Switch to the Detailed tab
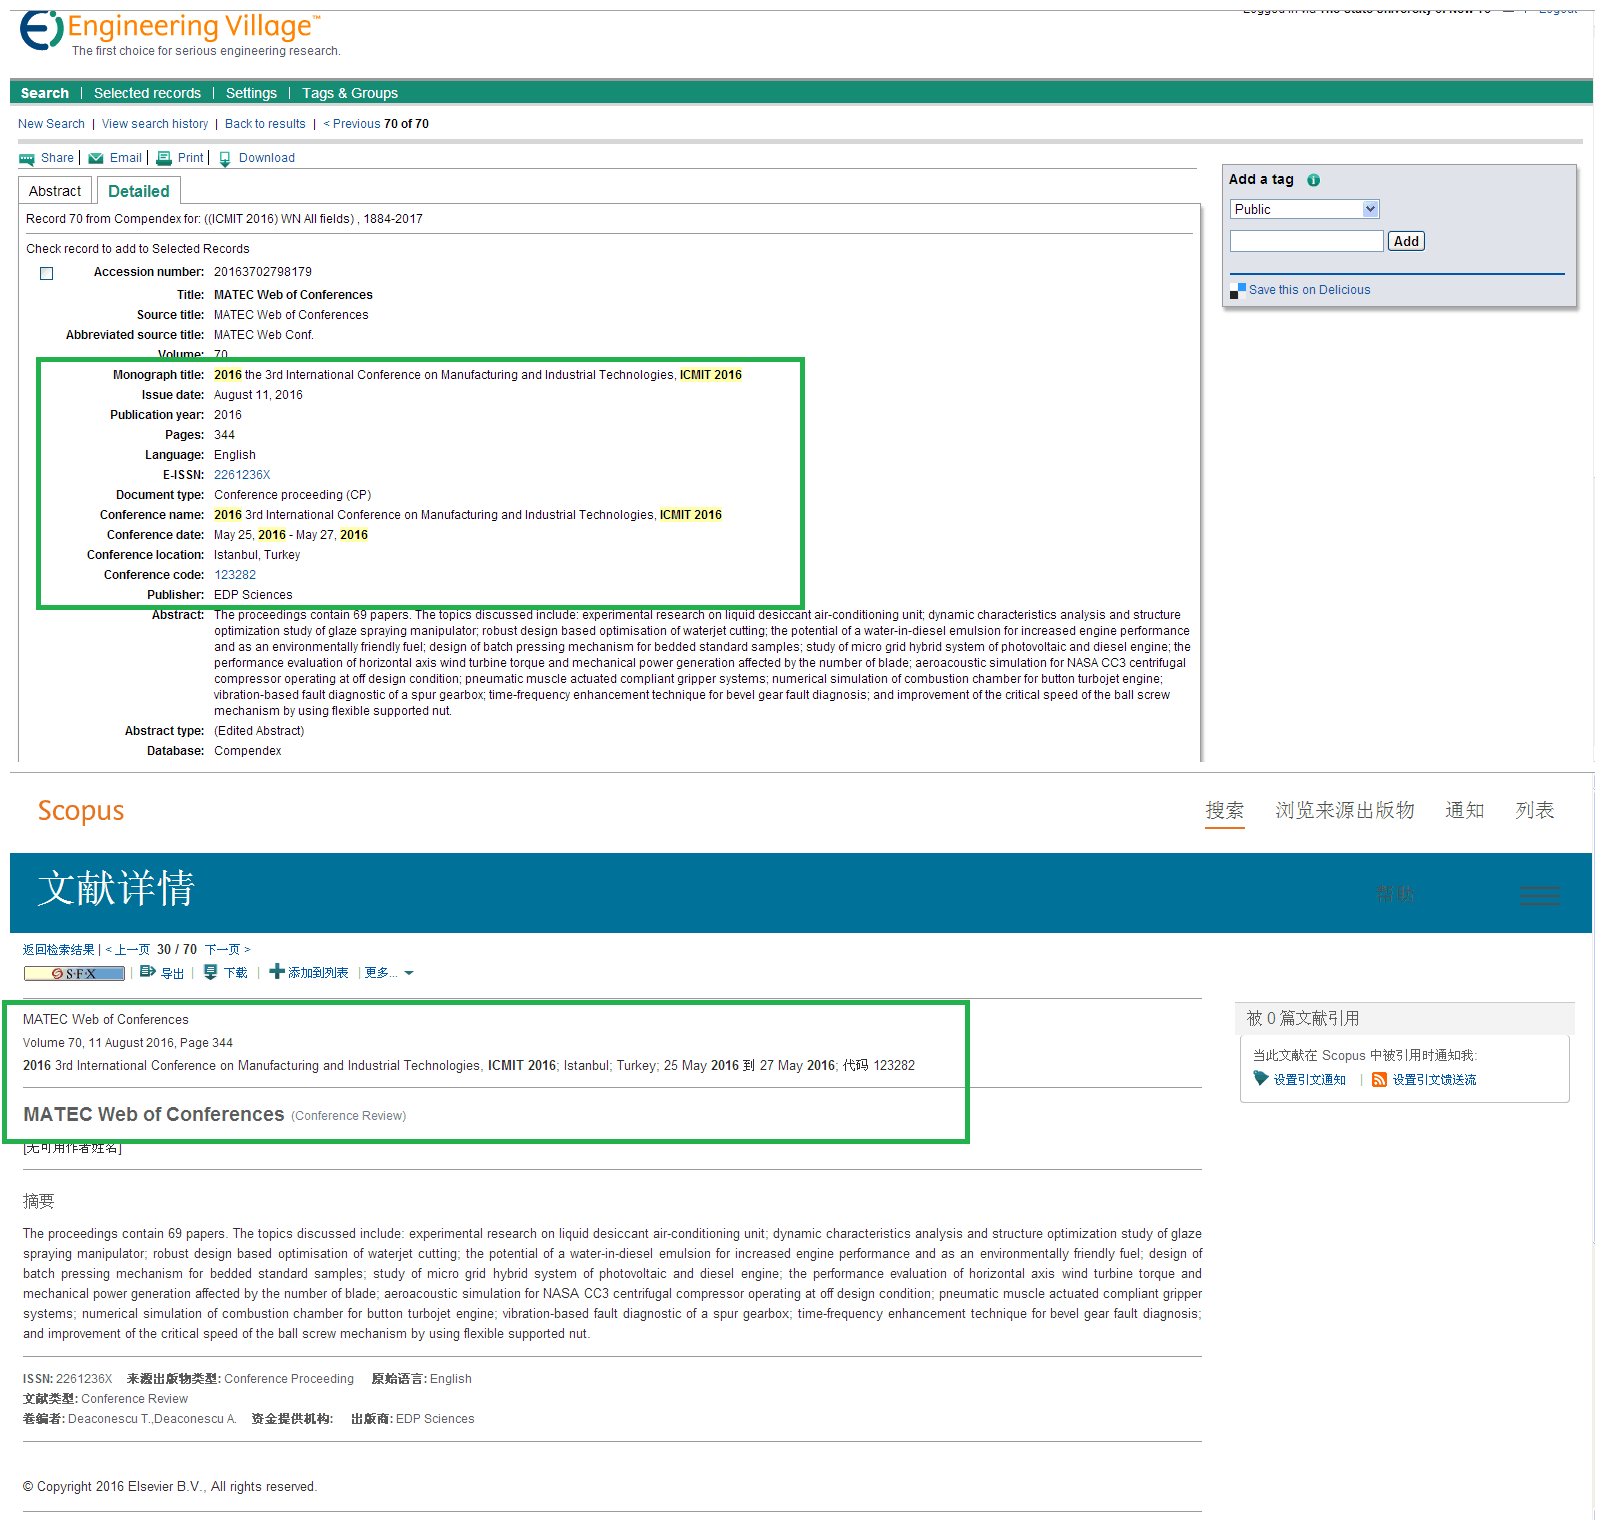This screenshot has height=1530, width=1605. point(139,191)
